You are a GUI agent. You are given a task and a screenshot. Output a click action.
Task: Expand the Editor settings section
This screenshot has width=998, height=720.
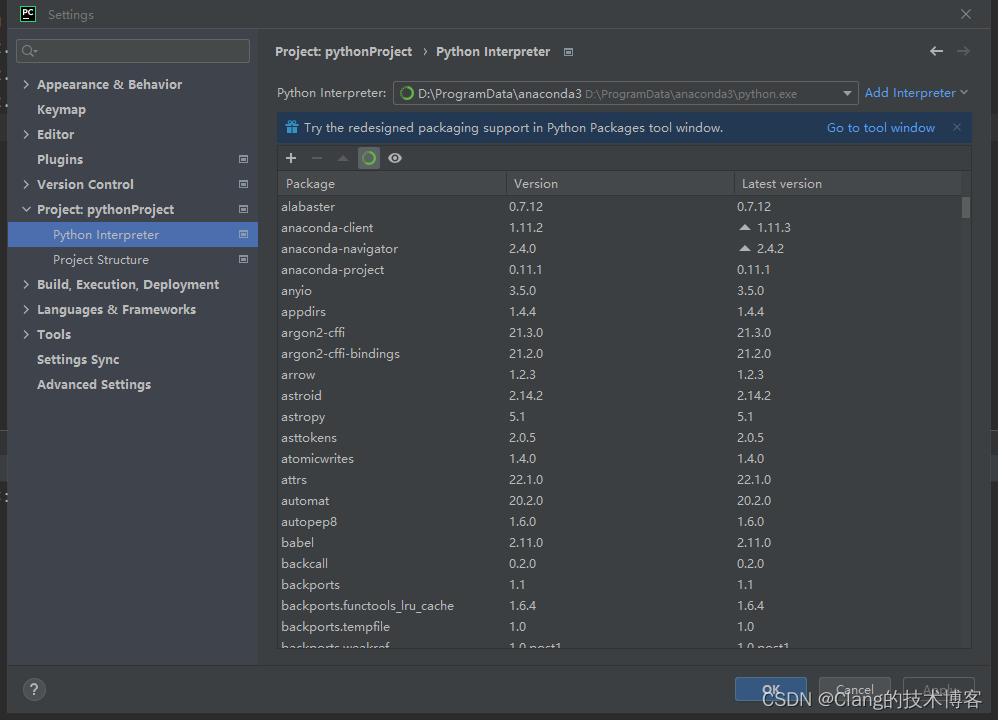(26, 134)
